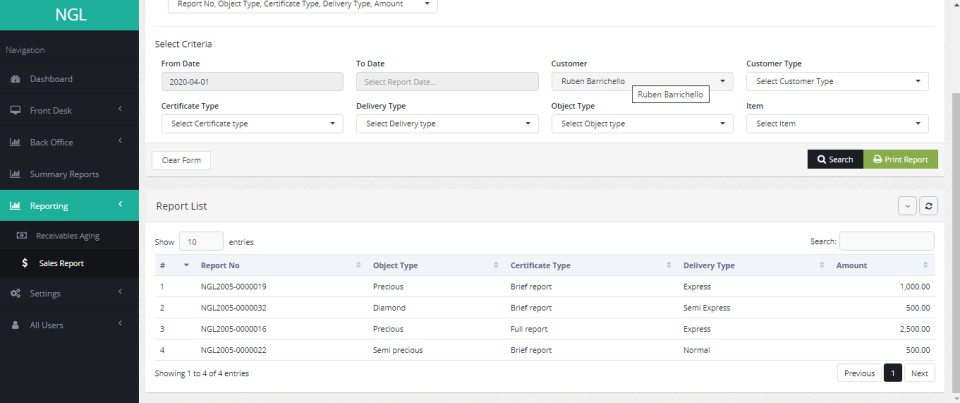Sort by Report No column arrows
960x403 pixels.
point(358,265)
